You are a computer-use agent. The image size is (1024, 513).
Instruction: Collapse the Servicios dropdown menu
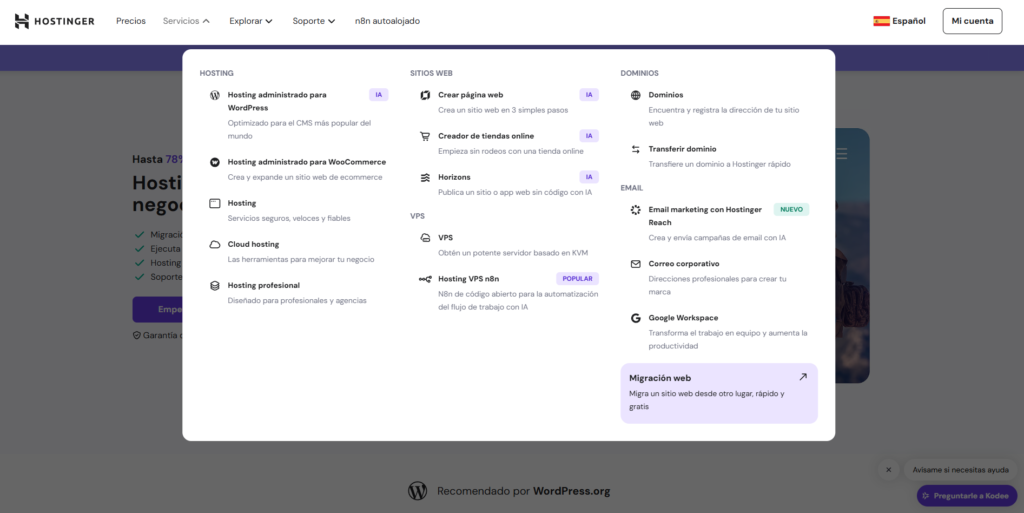click(187, 21)
